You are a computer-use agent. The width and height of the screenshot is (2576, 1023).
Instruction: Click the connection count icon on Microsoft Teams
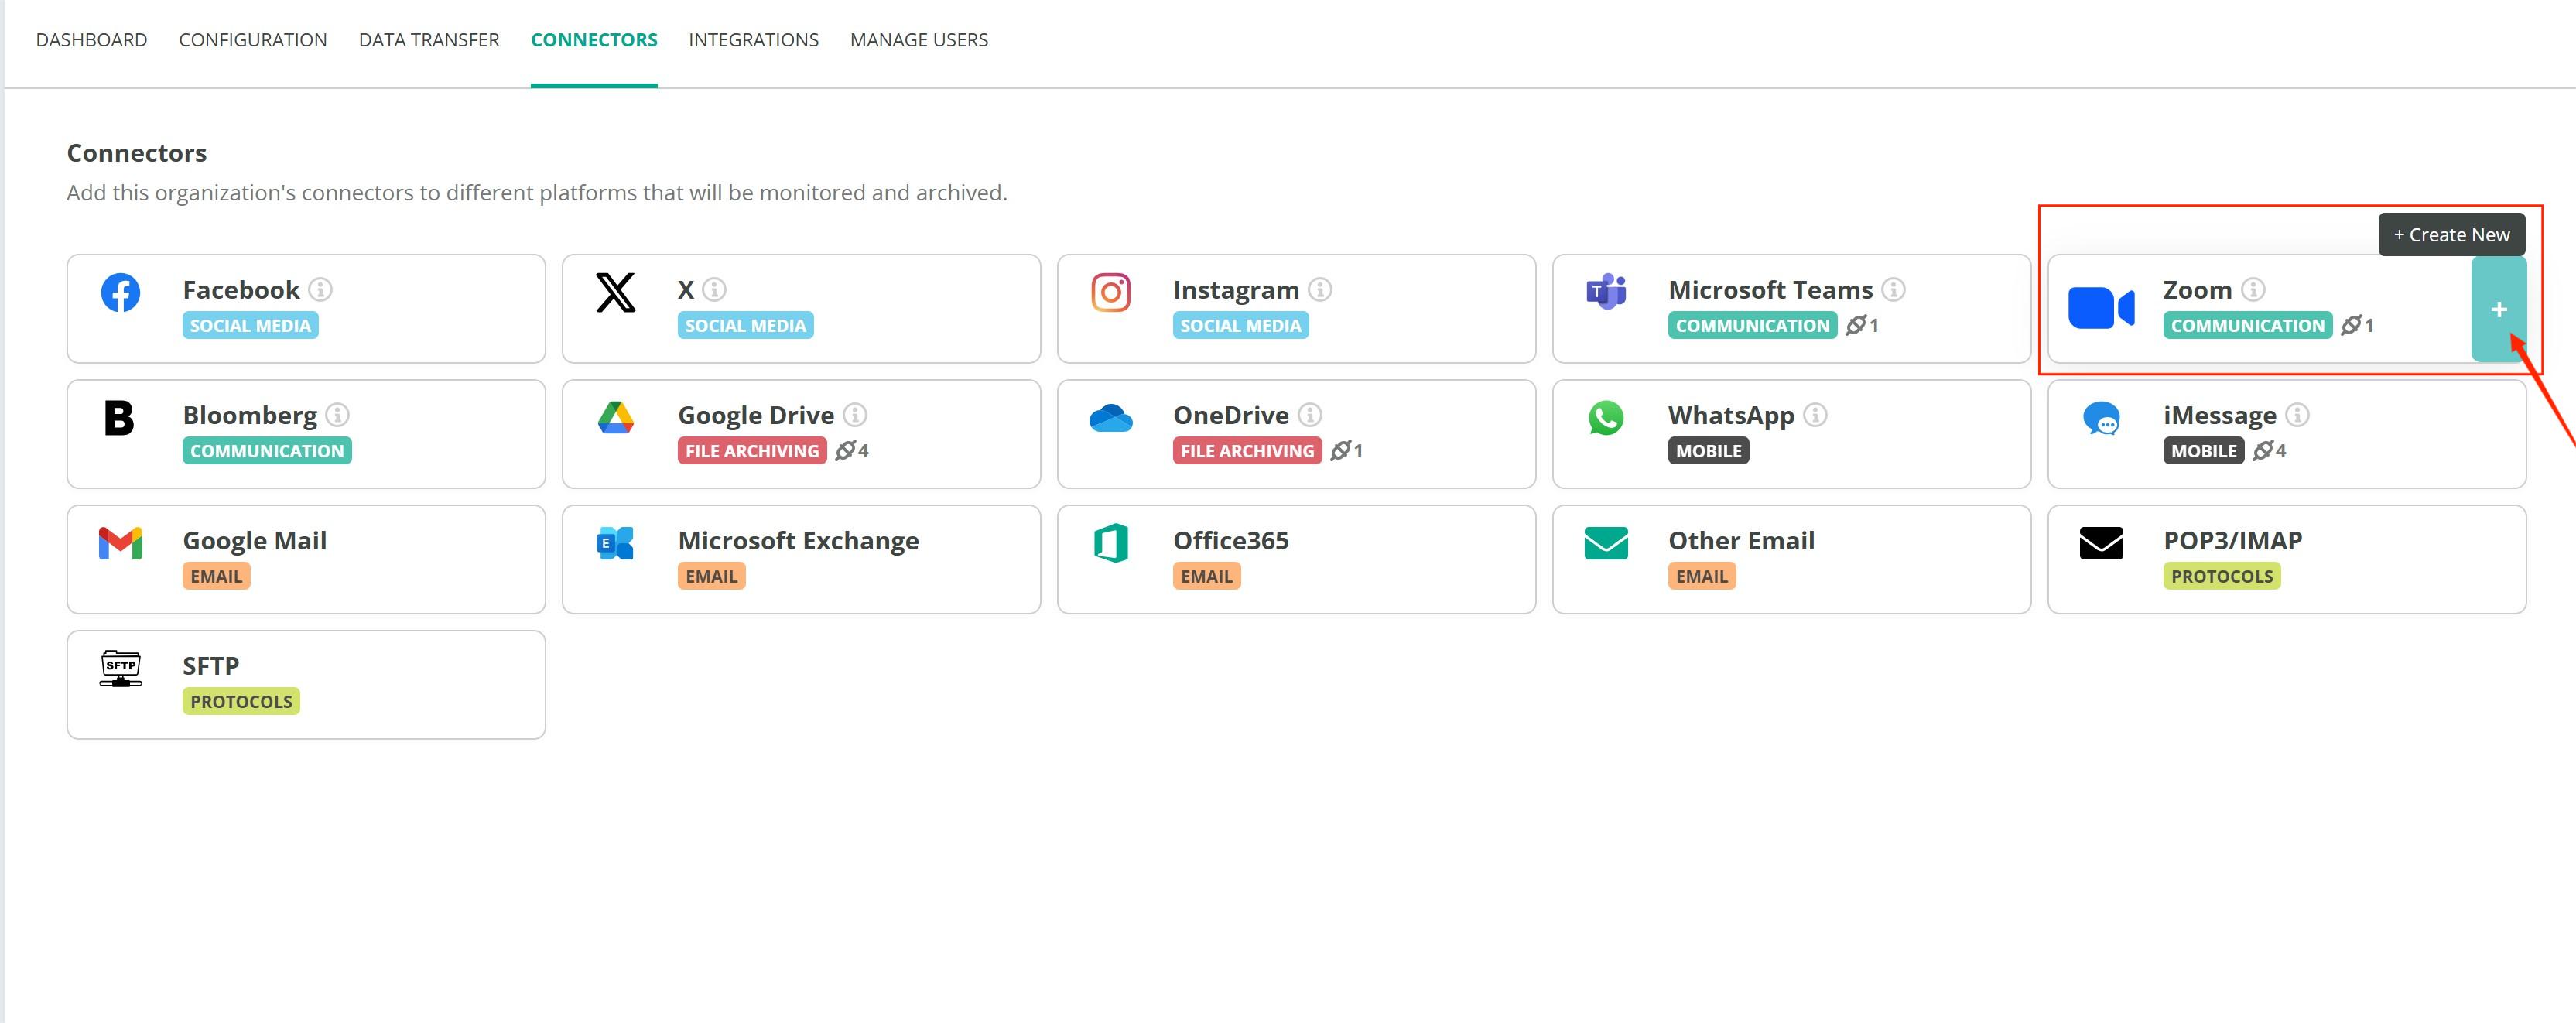(1856, 325)
